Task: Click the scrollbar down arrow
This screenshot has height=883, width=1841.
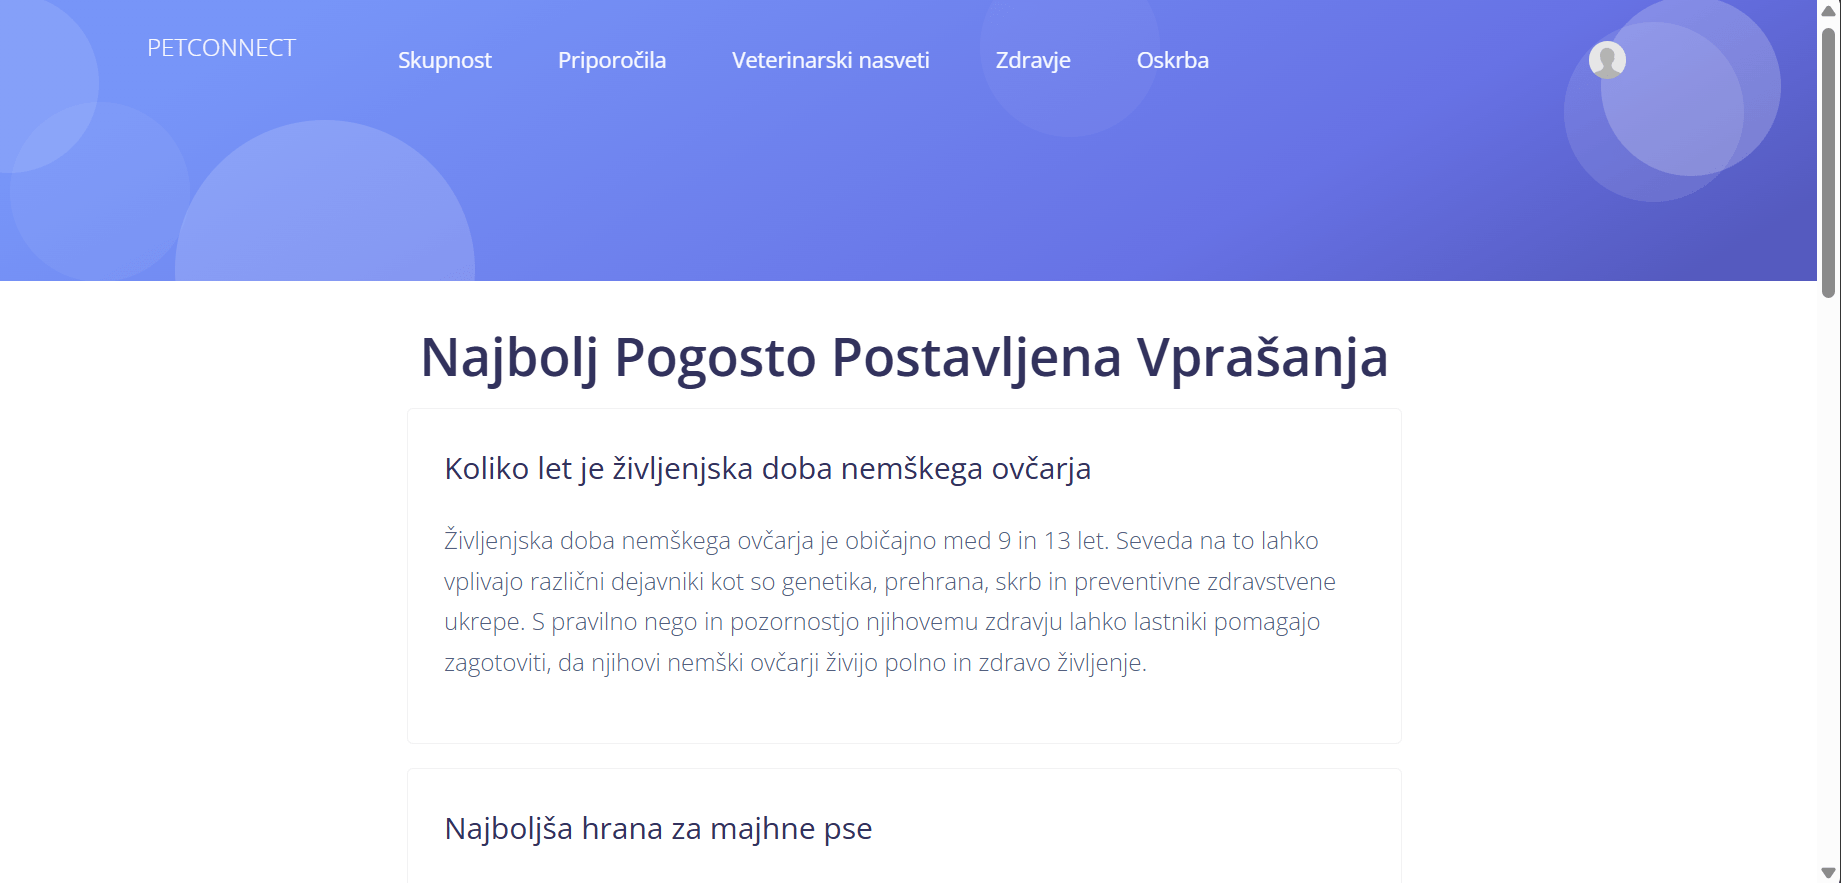Action: pyautogui.click(x=1829, y=873)
